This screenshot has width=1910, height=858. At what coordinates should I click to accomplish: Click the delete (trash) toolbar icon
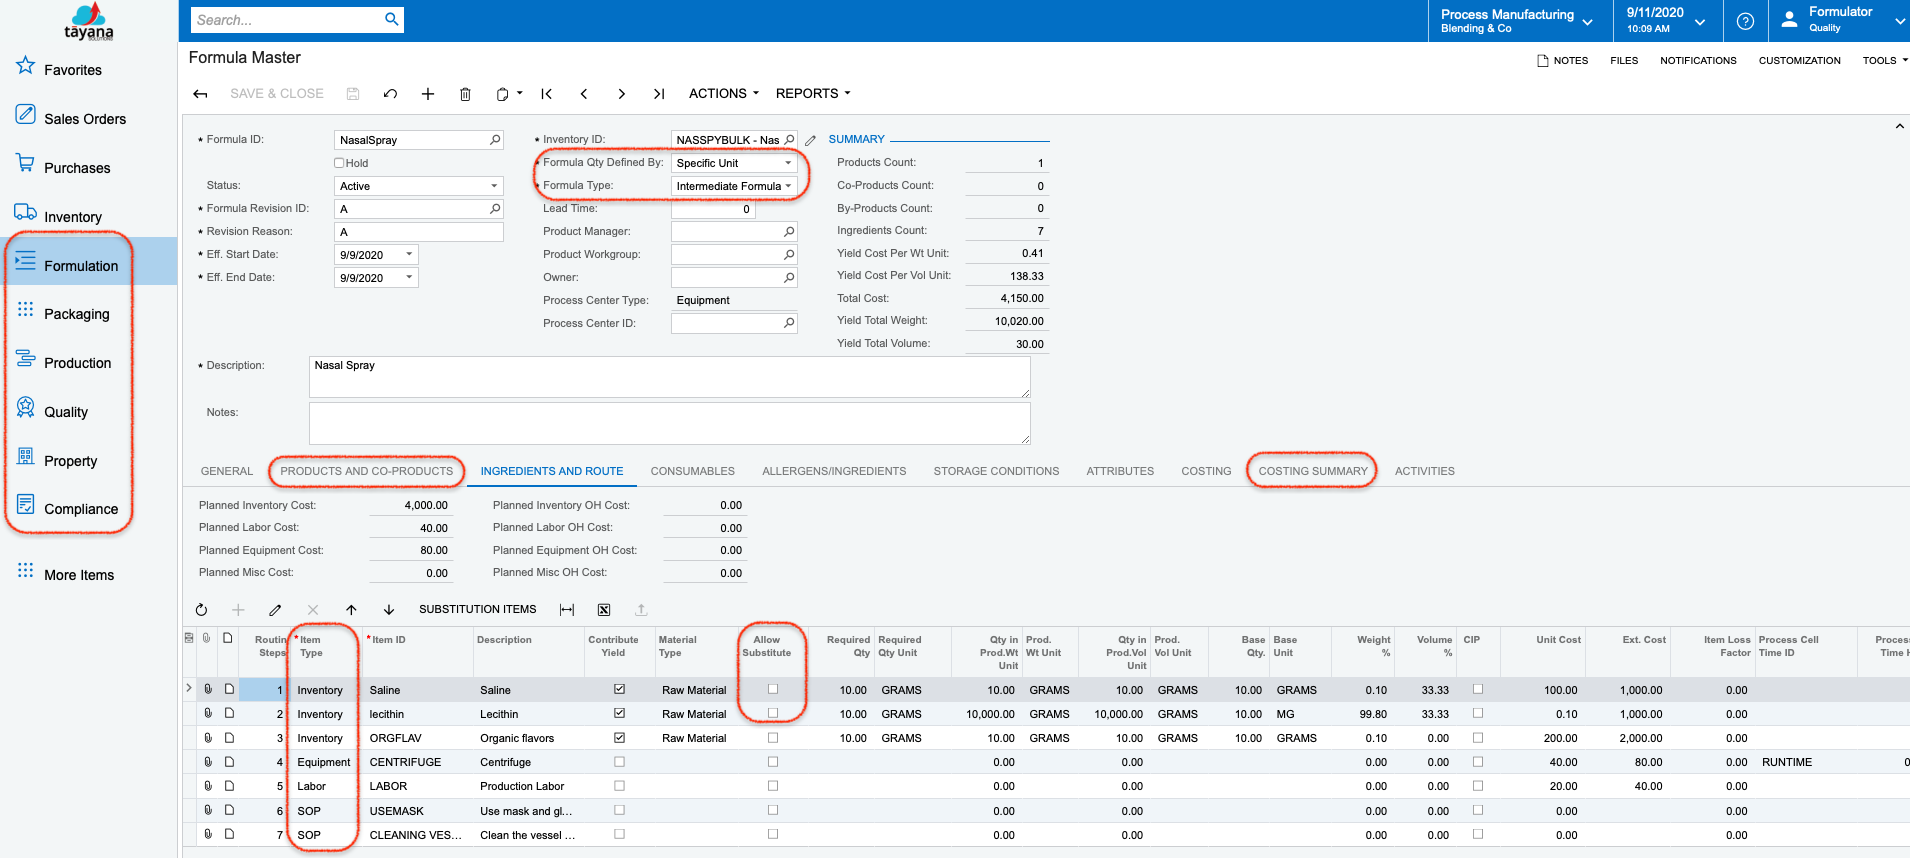(x=465, y=94)
